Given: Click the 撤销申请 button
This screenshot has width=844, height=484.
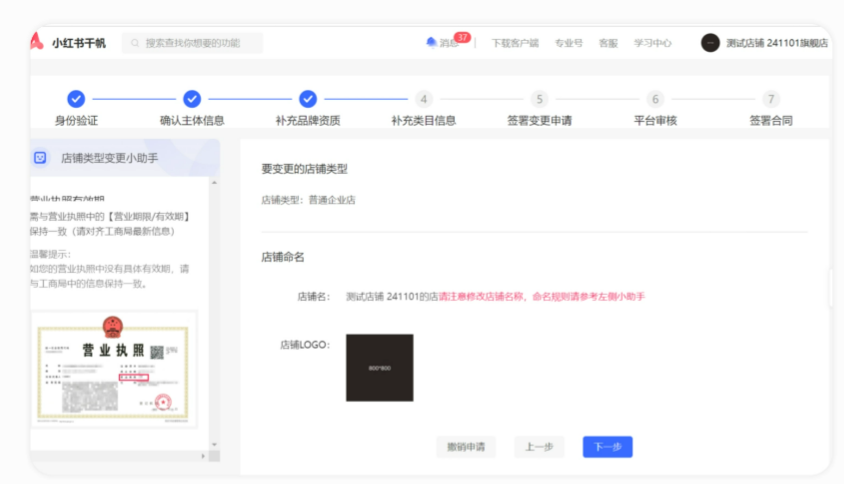Looking at the screenshot, I should coord(466,447).
